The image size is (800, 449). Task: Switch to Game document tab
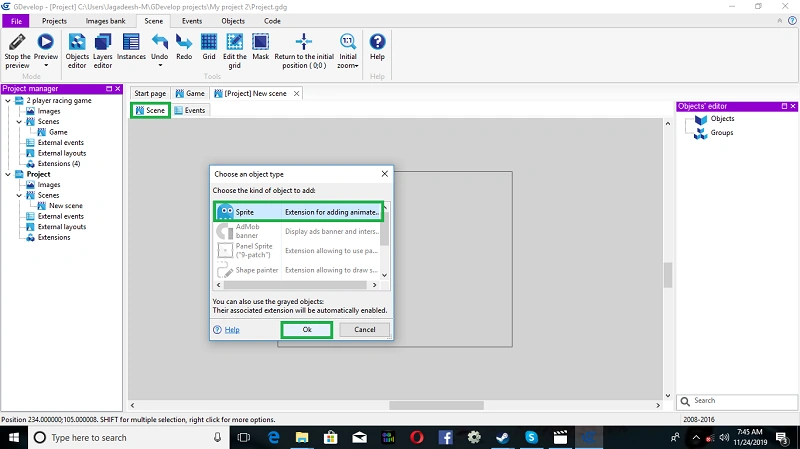click(190, 93)
